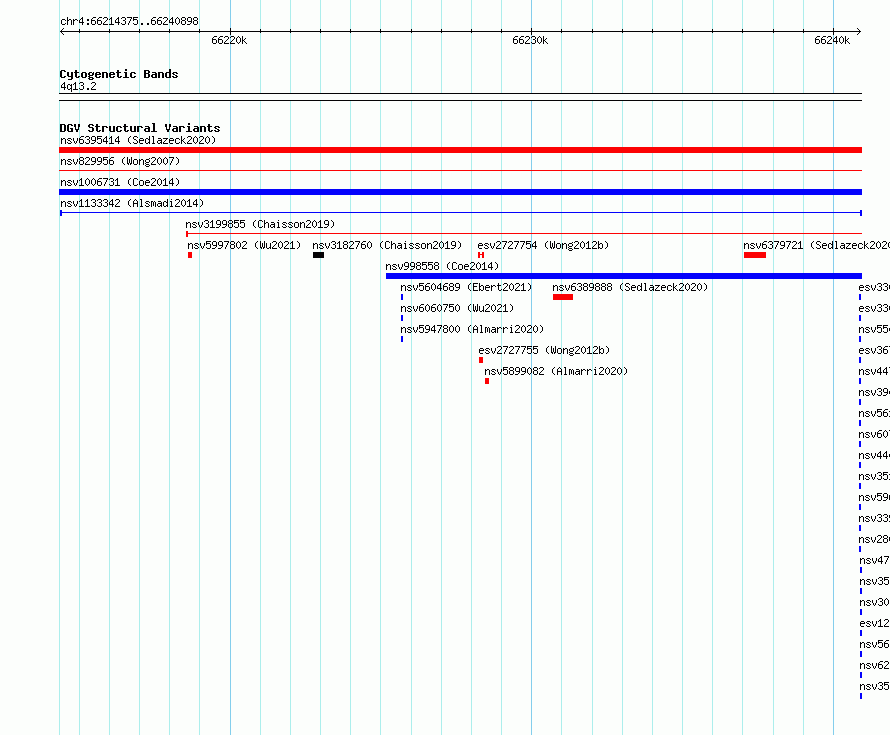
Task: Open nsv829956 (Wong2007) variant label
Action: (120, 161)
